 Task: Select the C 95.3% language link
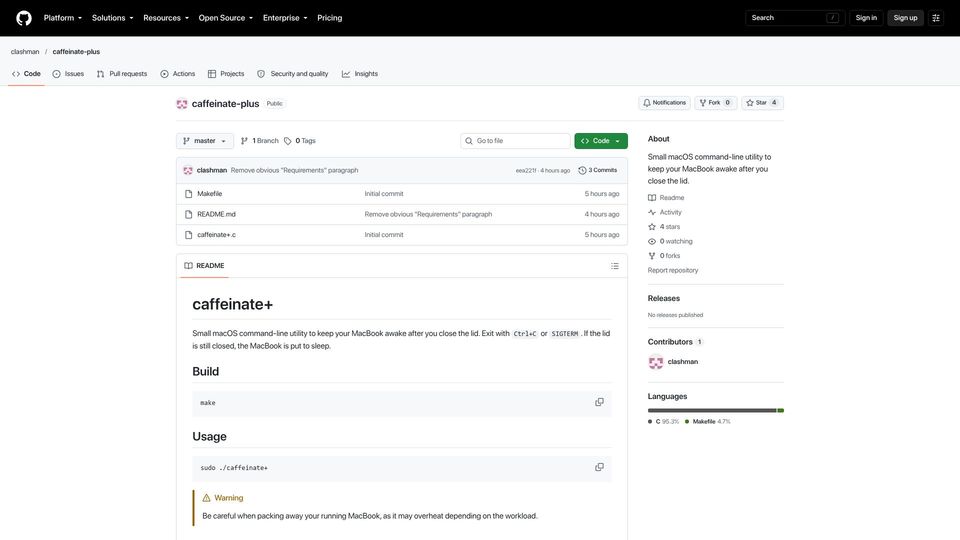664,422
